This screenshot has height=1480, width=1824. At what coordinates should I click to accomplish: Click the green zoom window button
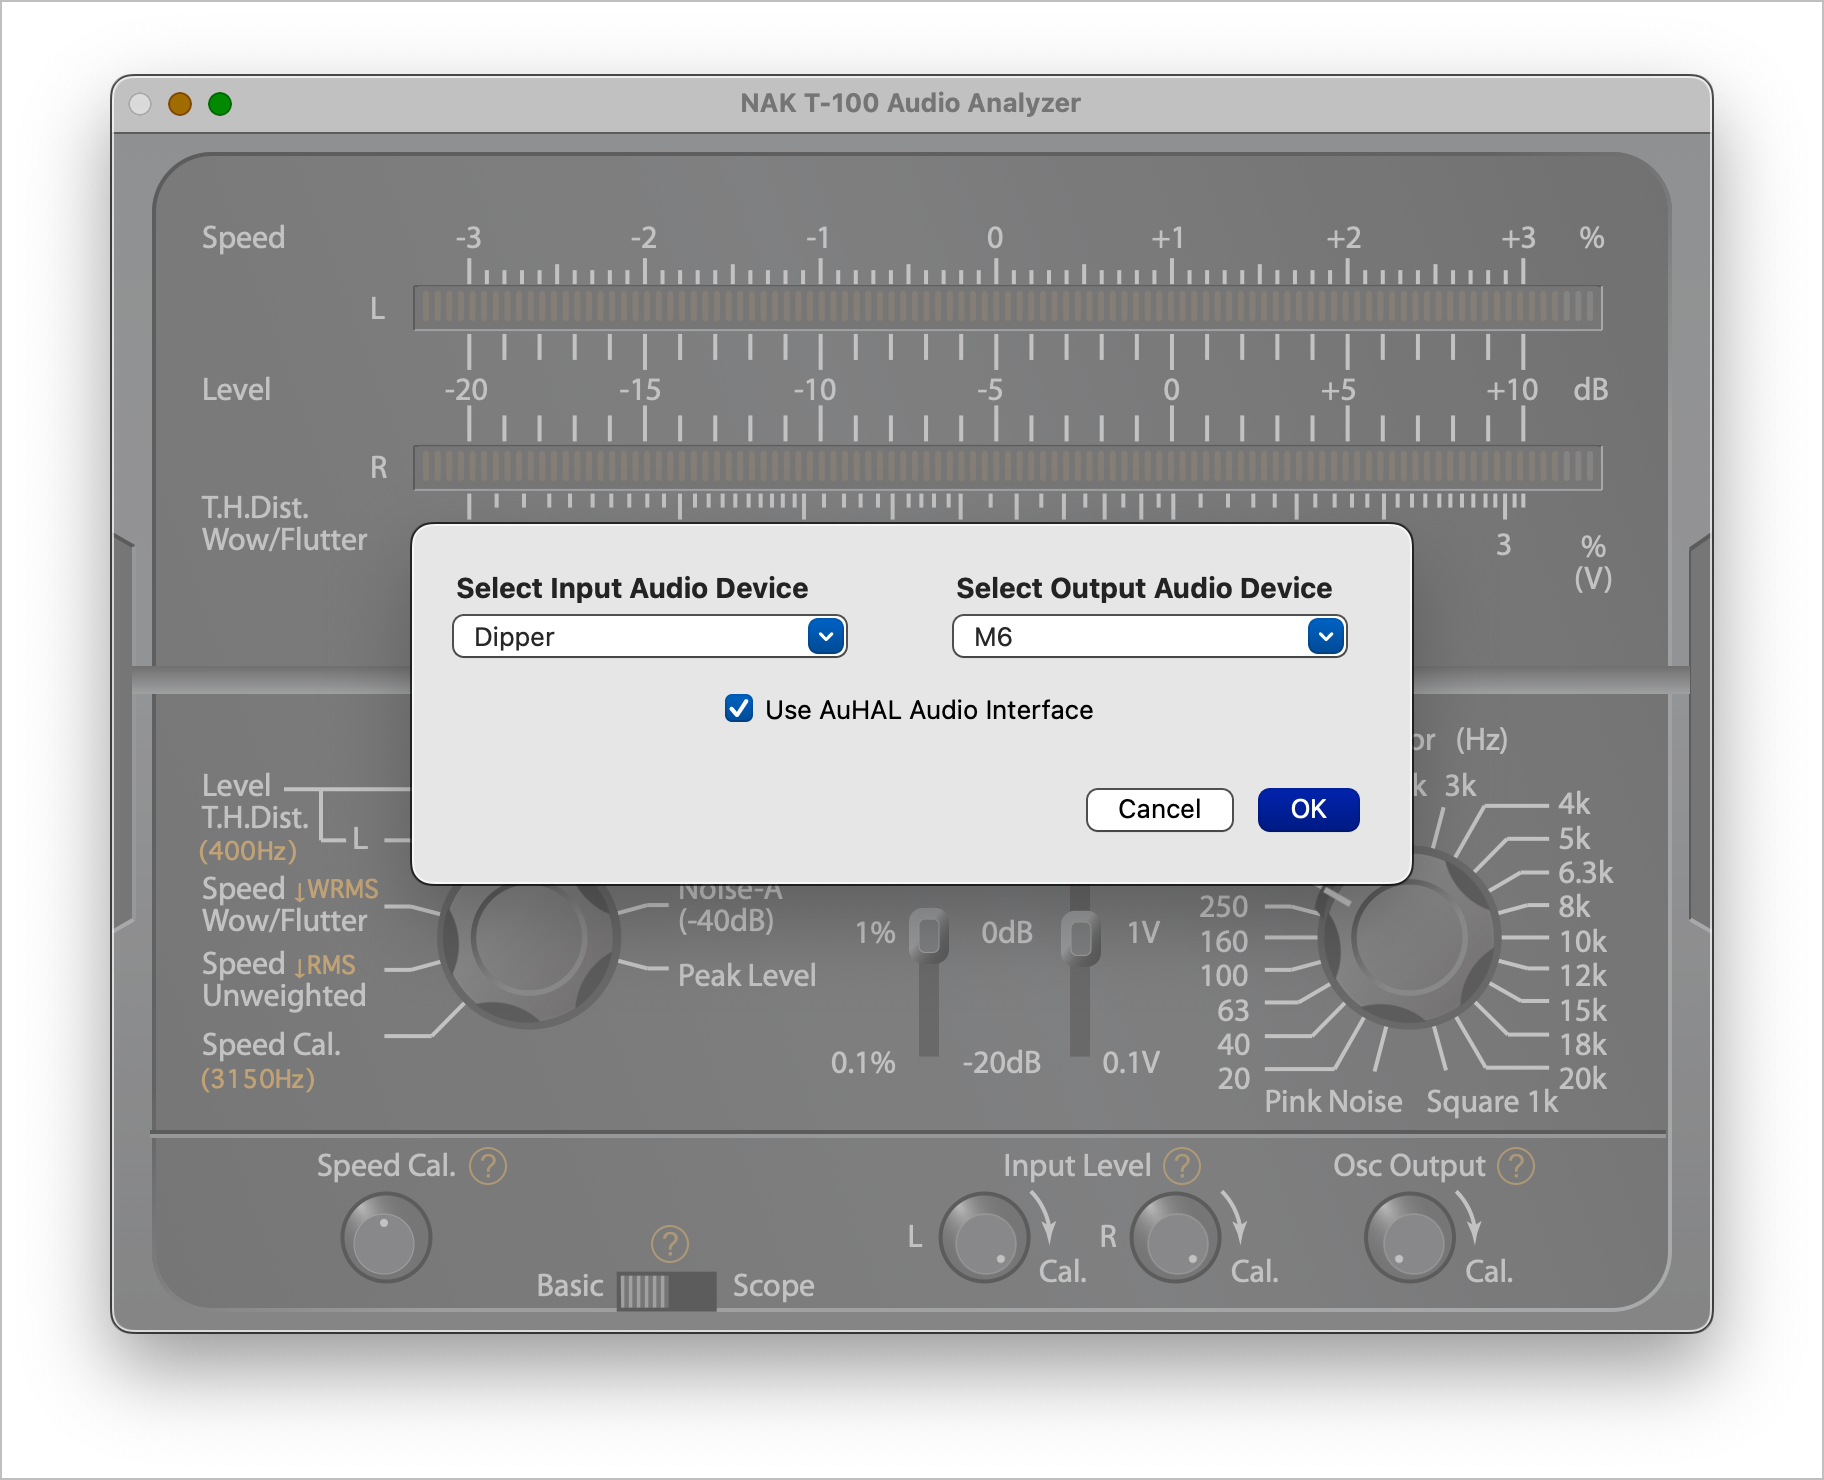click(x=220, y=104)
